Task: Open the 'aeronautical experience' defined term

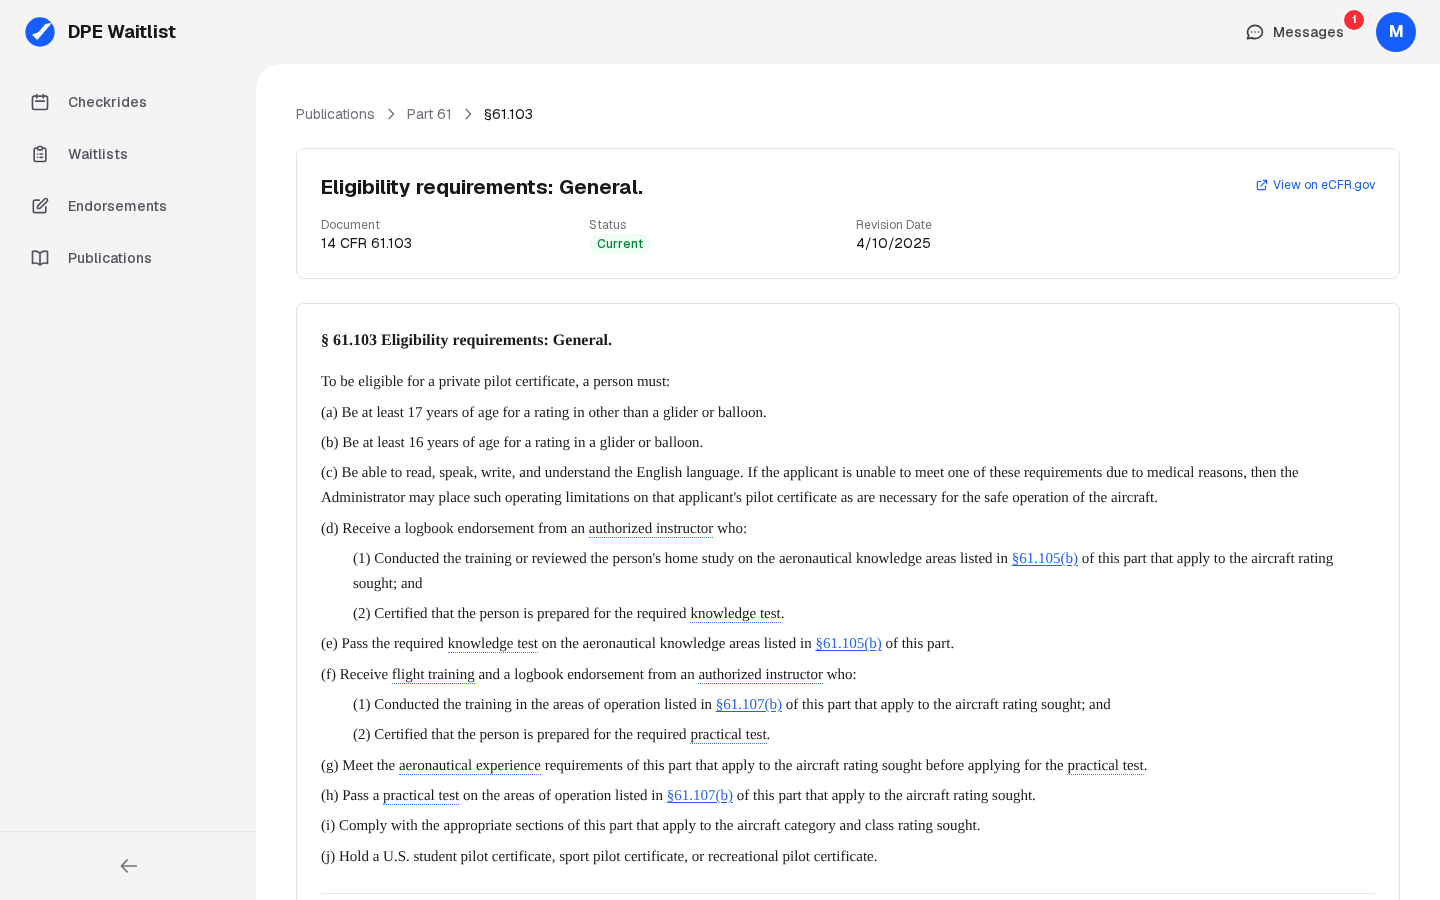Action: pyautogui.click(x=470, y=765)
